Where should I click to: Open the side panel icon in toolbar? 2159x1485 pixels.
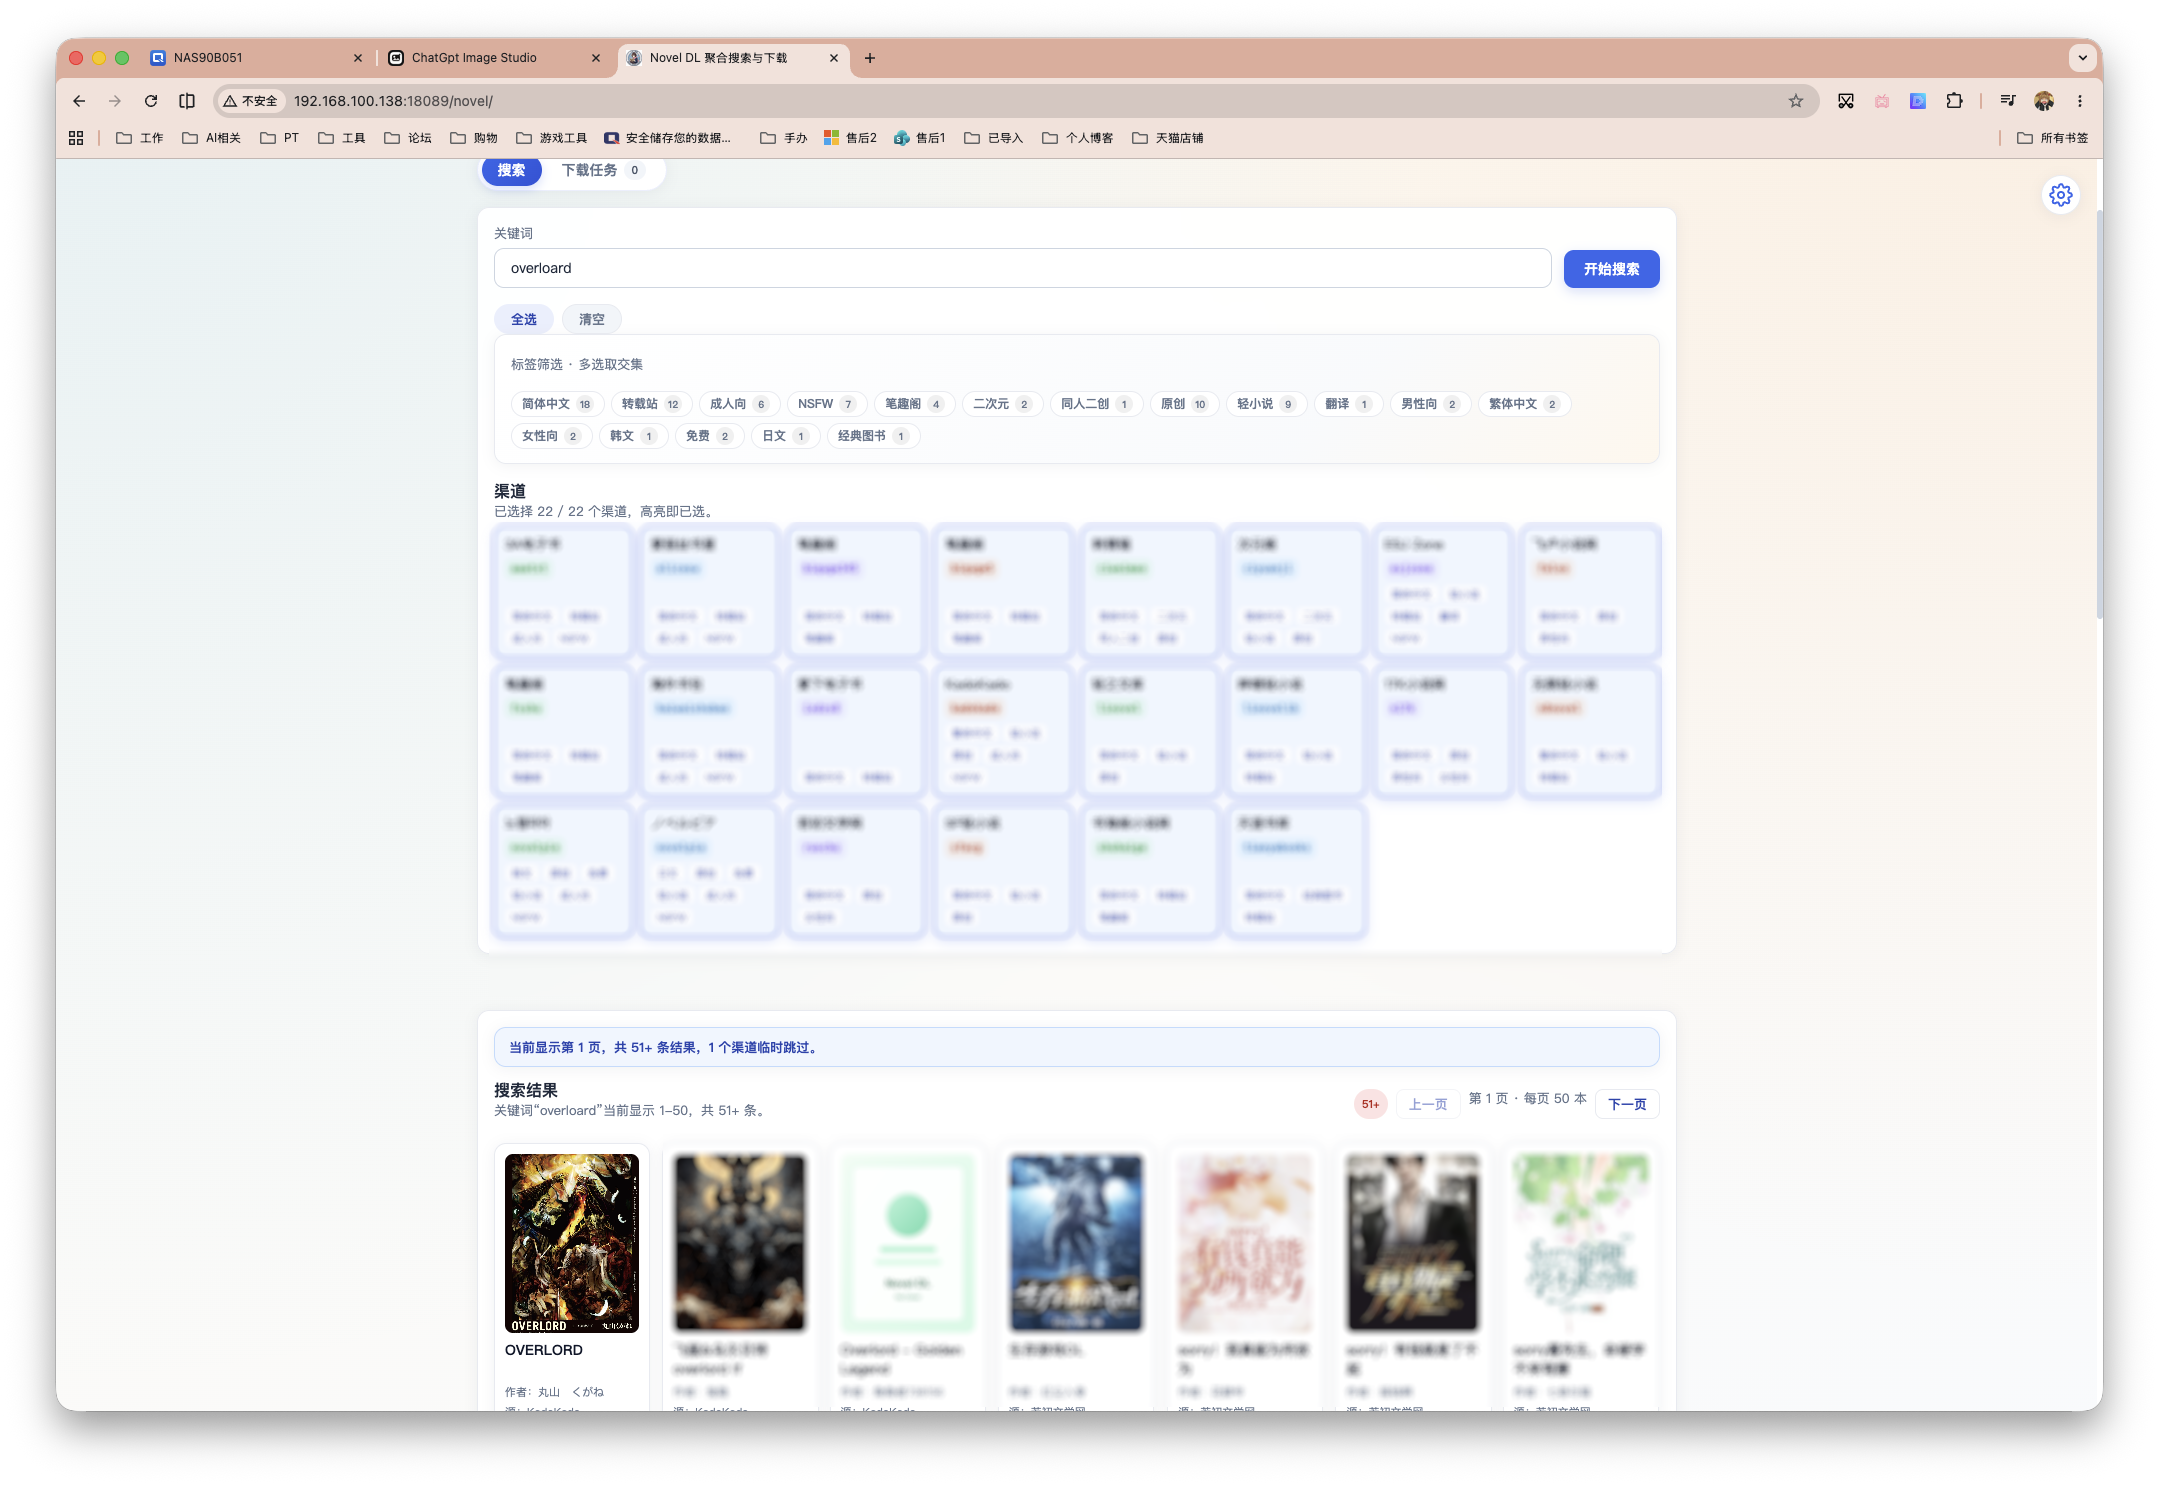pos(187,101)
